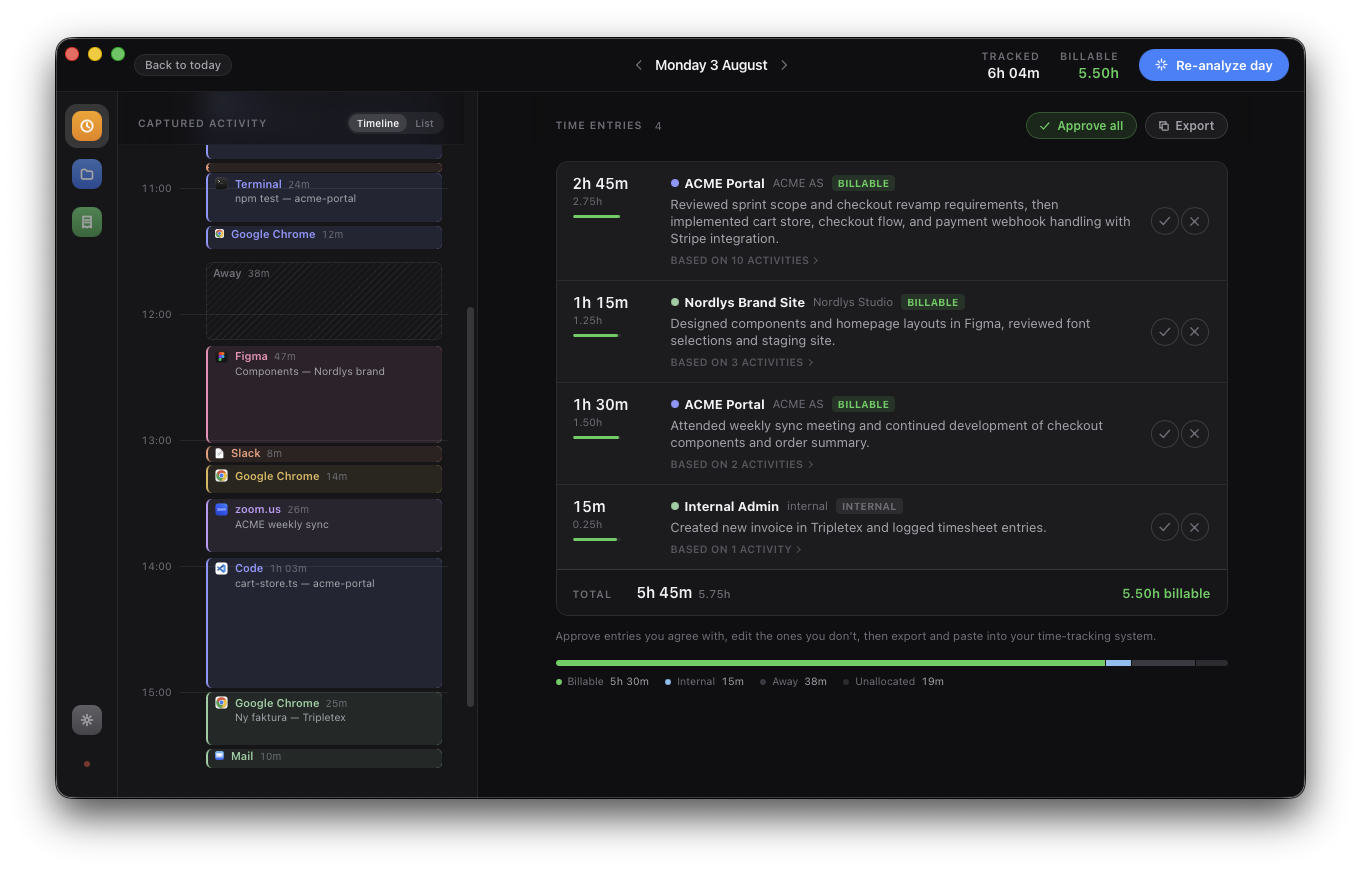Expand Based on 1 activity
Screen dimensions: 1361x872
[736, 549]
